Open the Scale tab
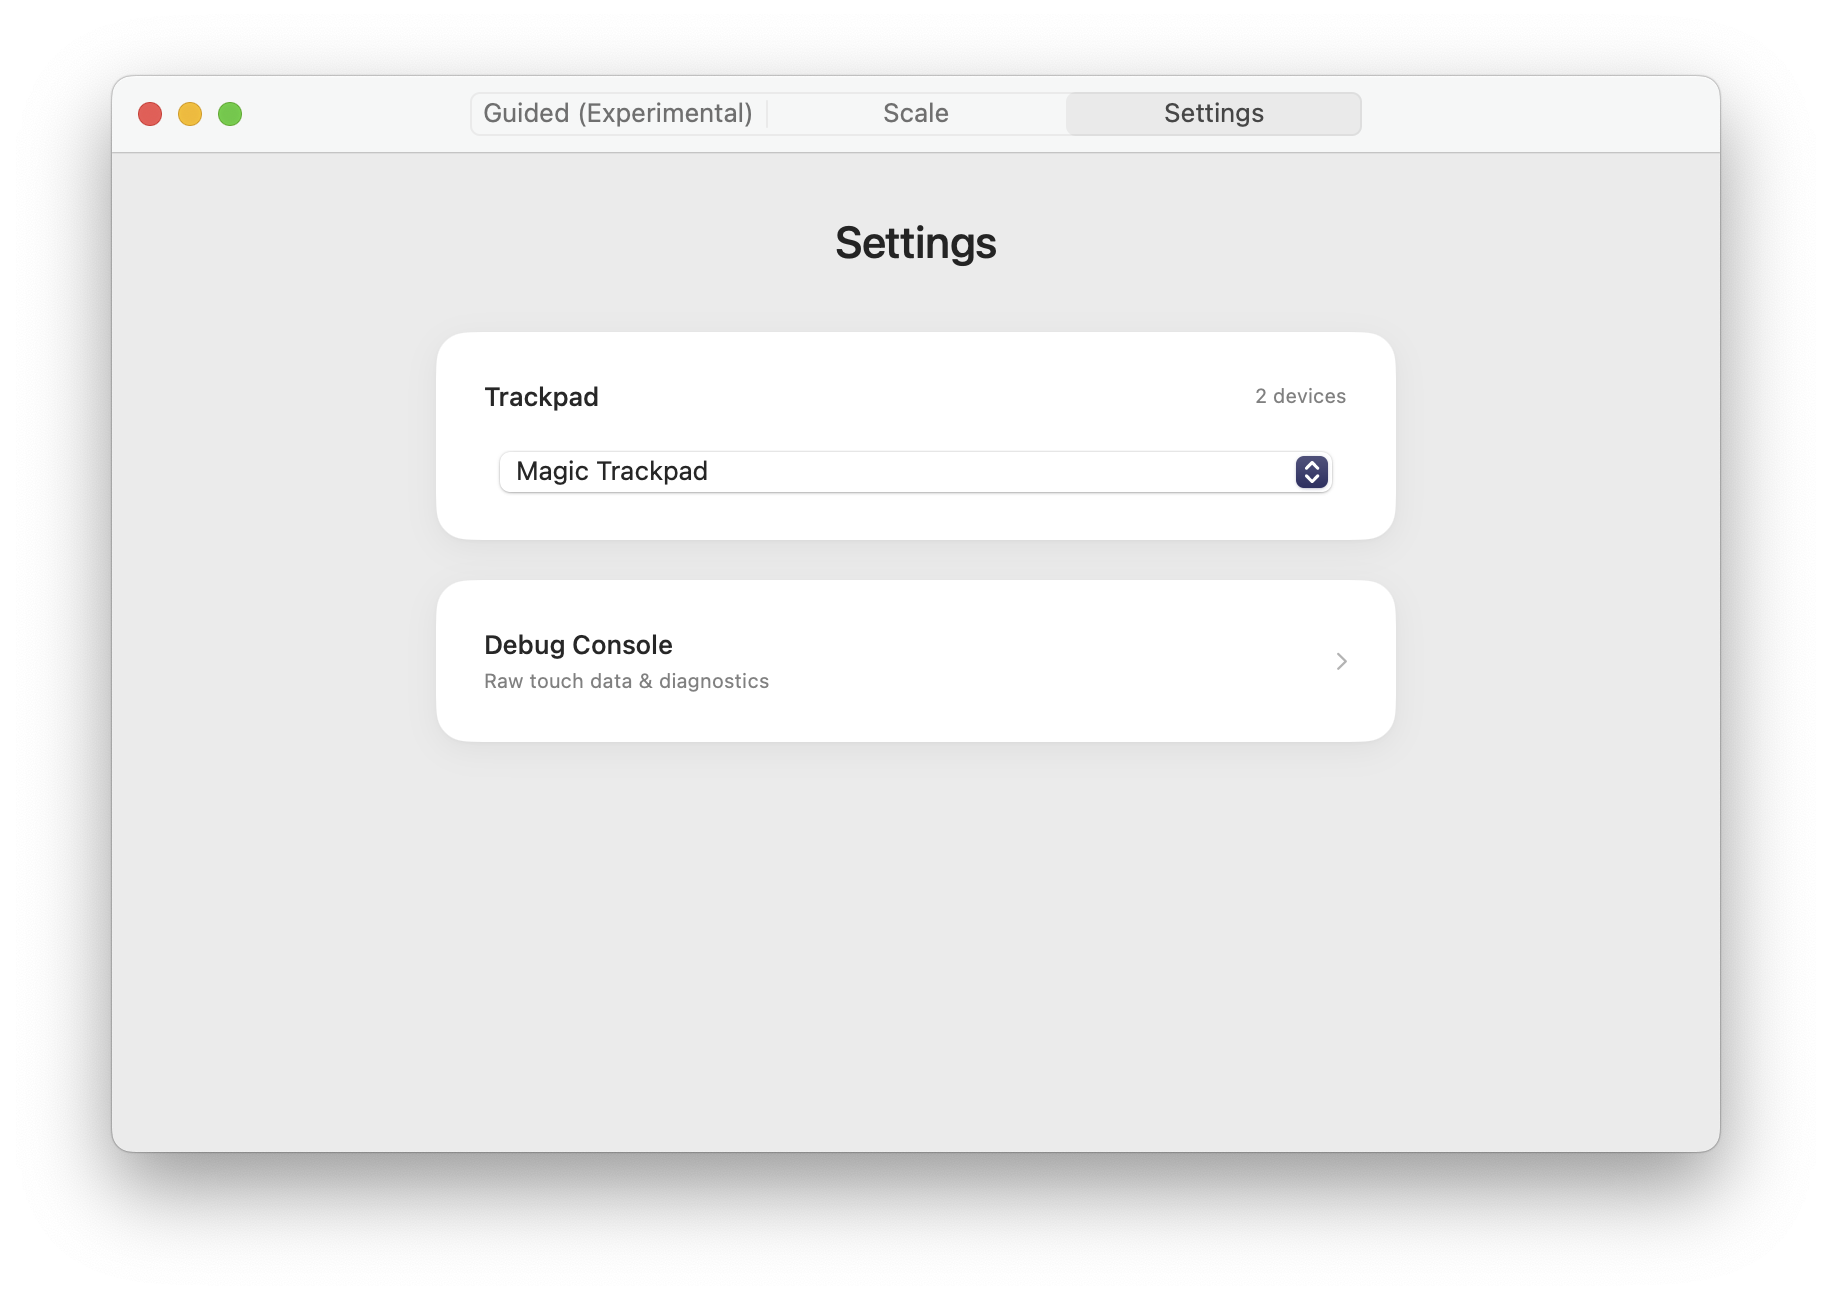The width and height of the screenshot is (1832, 1300). (x=916, y=113)
